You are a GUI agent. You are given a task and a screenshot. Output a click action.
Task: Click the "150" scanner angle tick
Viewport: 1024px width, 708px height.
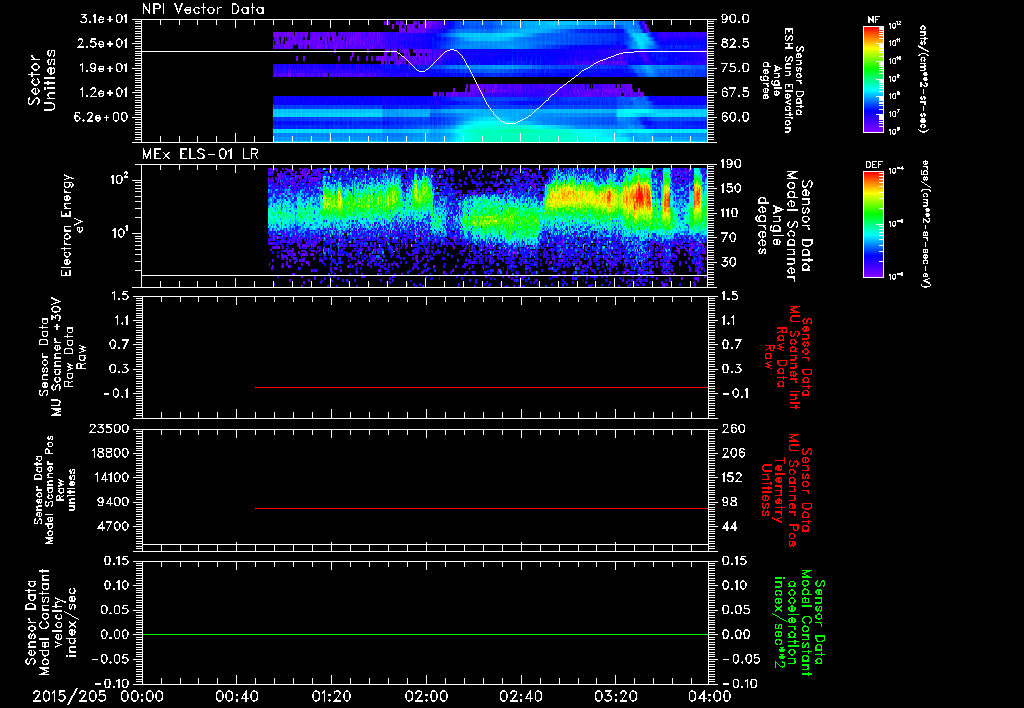[731, 189]
